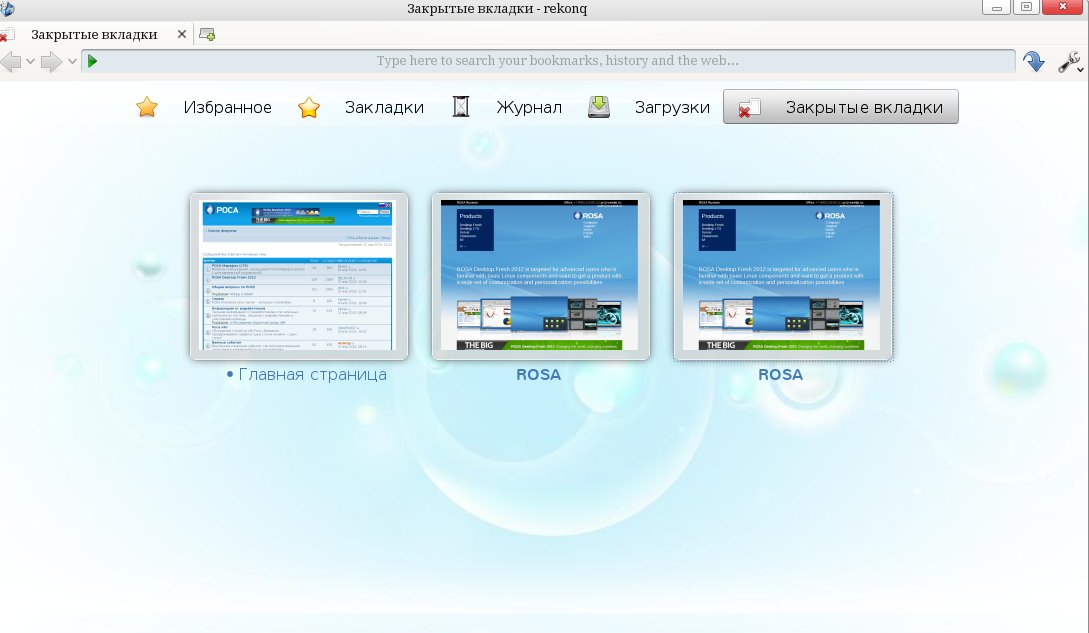Click the Журнал hourglass icon

coord(460,106)
